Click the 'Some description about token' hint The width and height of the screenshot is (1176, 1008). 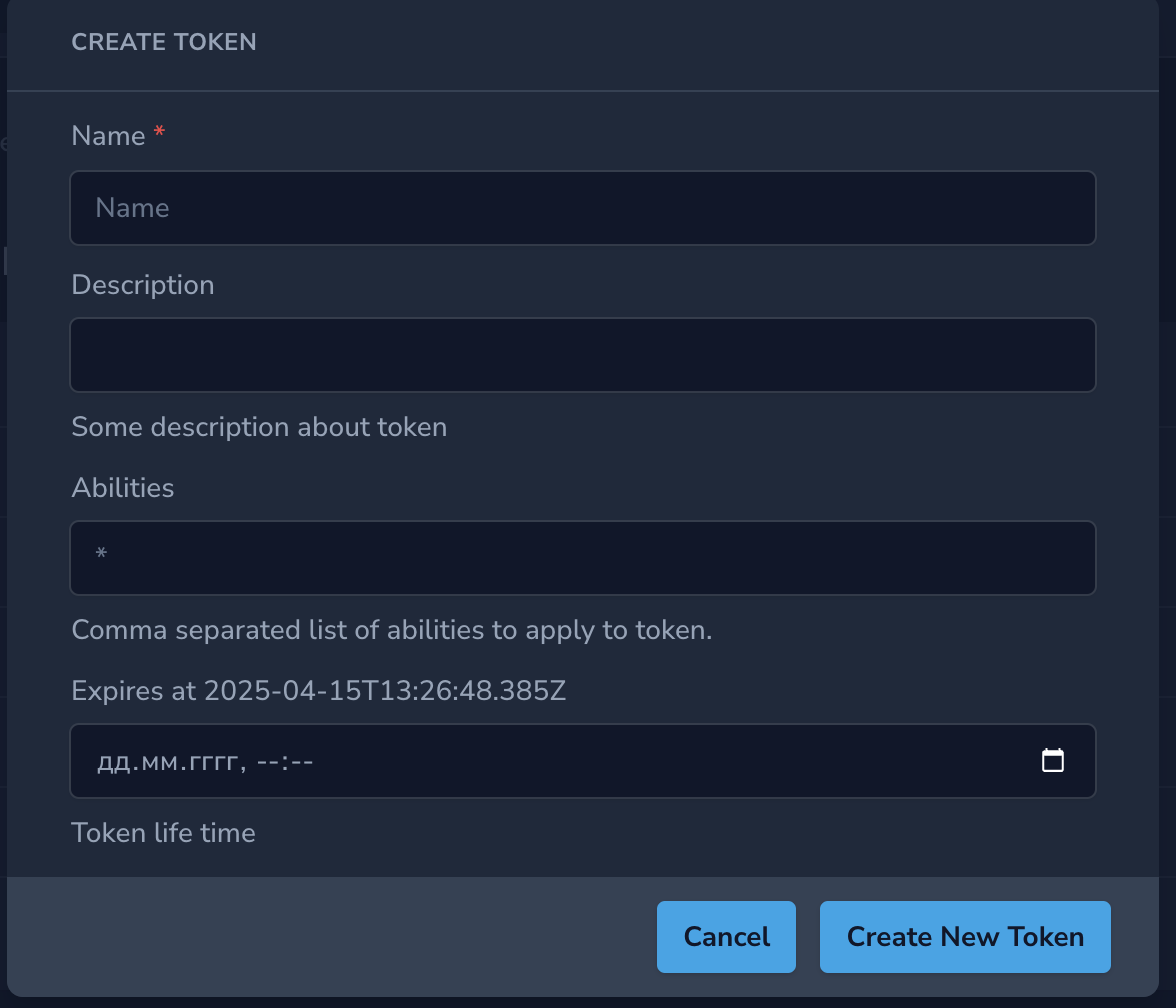pos(259,427)
